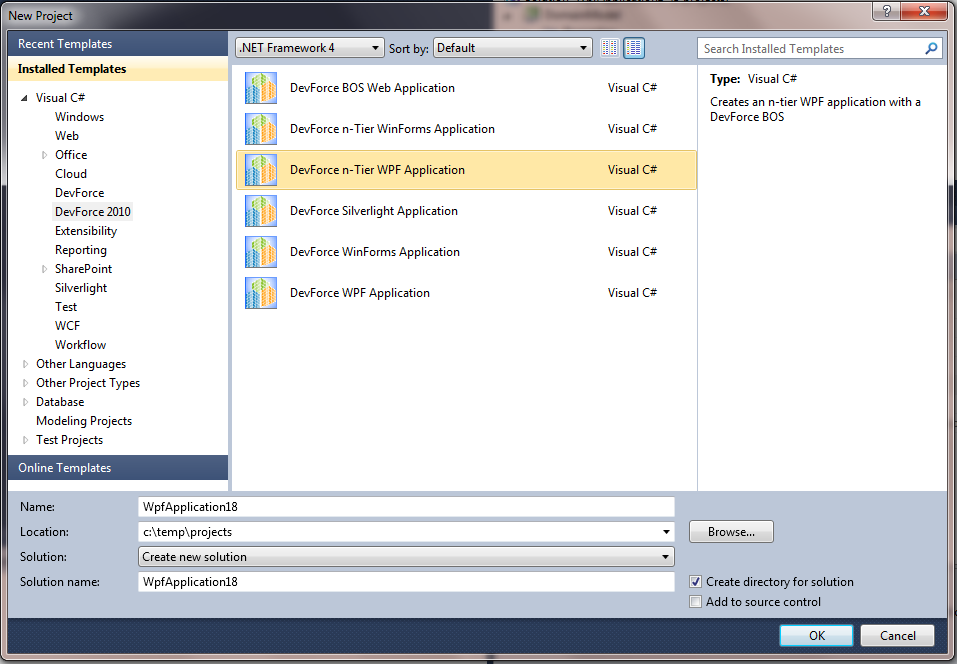Select the Reporting tree item
The width and height of the screenshot is (957, 664).
(x=81, y=250)
